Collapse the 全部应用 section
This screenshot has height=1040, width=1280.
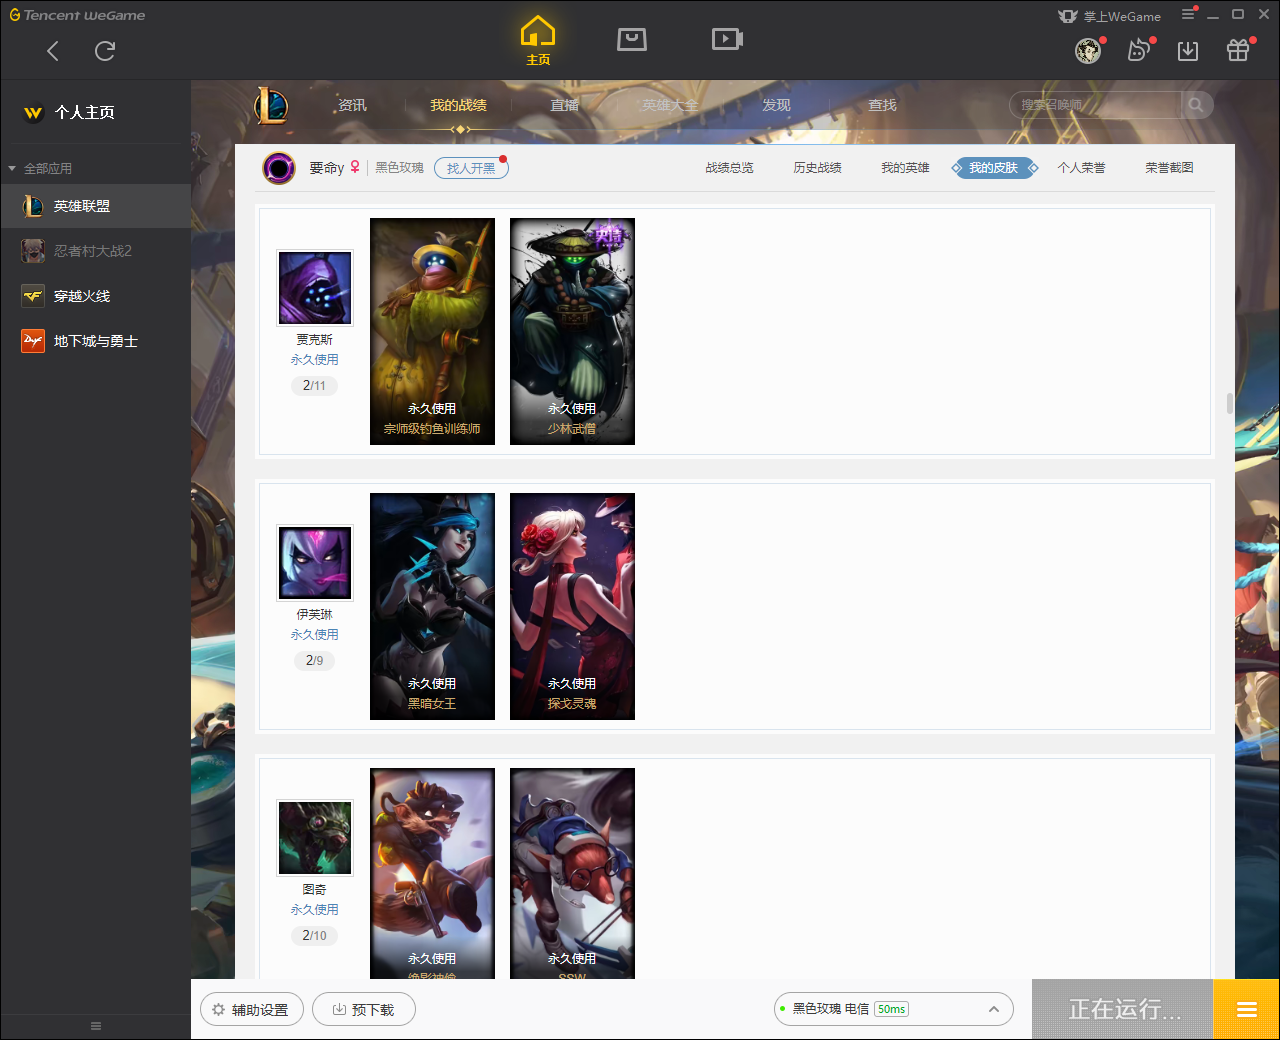(x=40, y=168)
